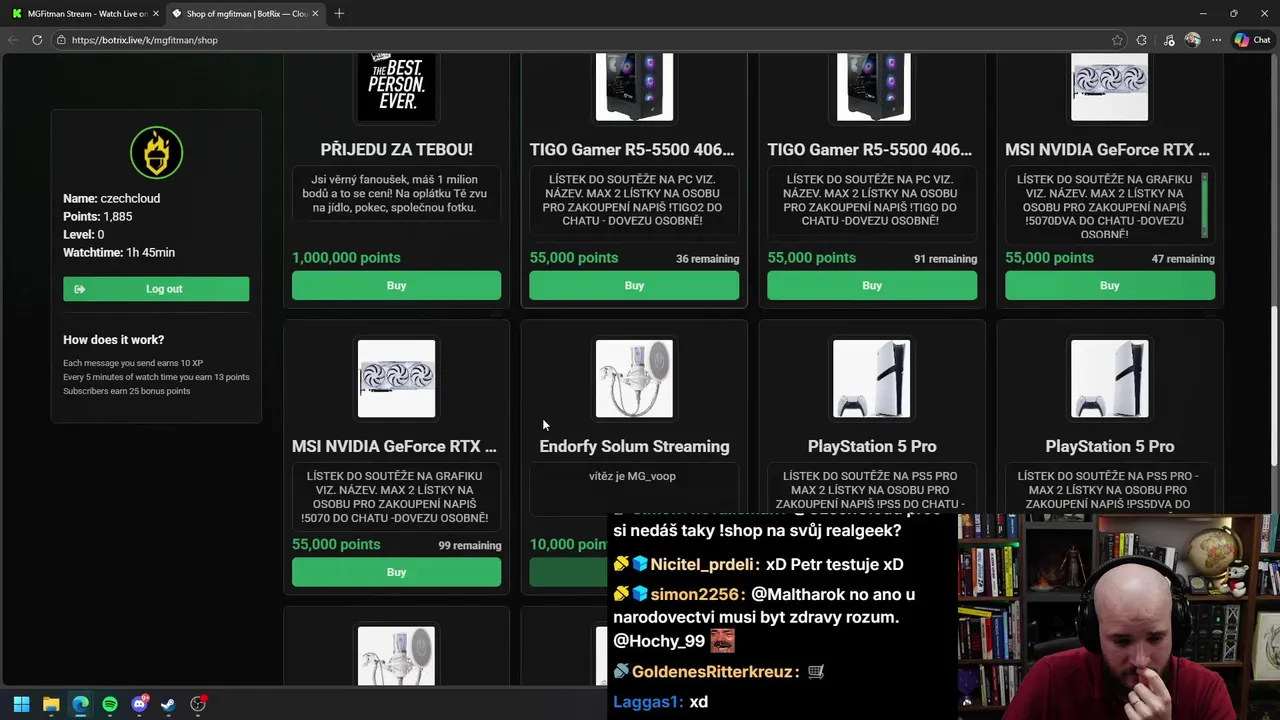Buy the TIGO Gamer item with 91 remaining
Viewport: 1280px width, 720px height.
(872, 286)
